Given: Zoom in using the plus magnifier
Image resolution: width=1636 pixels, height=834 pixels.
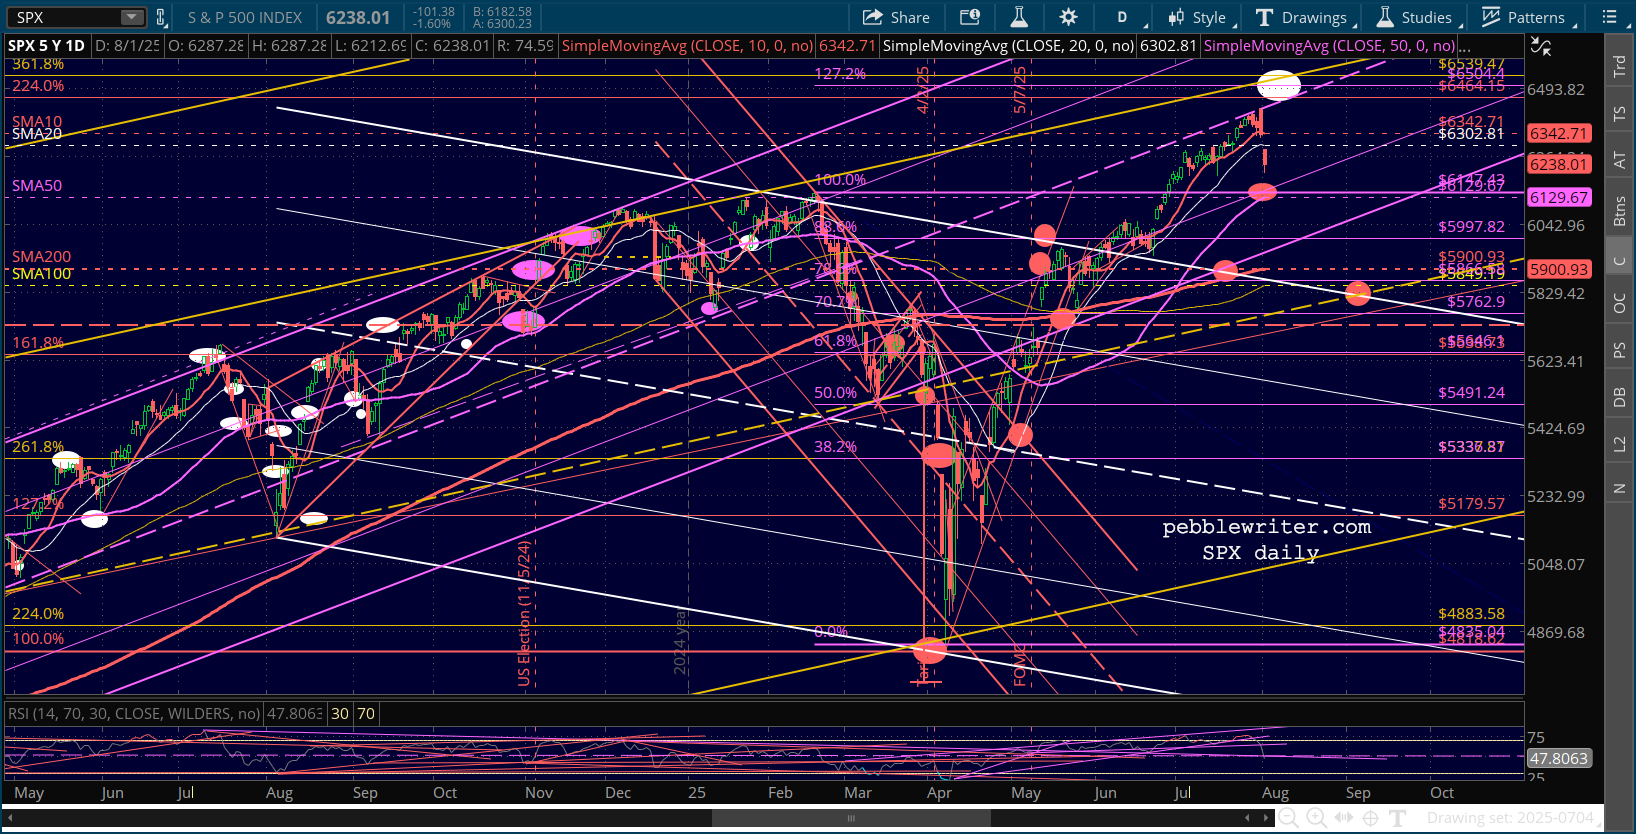Looking at the screenshot, I should tap(1316, 818).
